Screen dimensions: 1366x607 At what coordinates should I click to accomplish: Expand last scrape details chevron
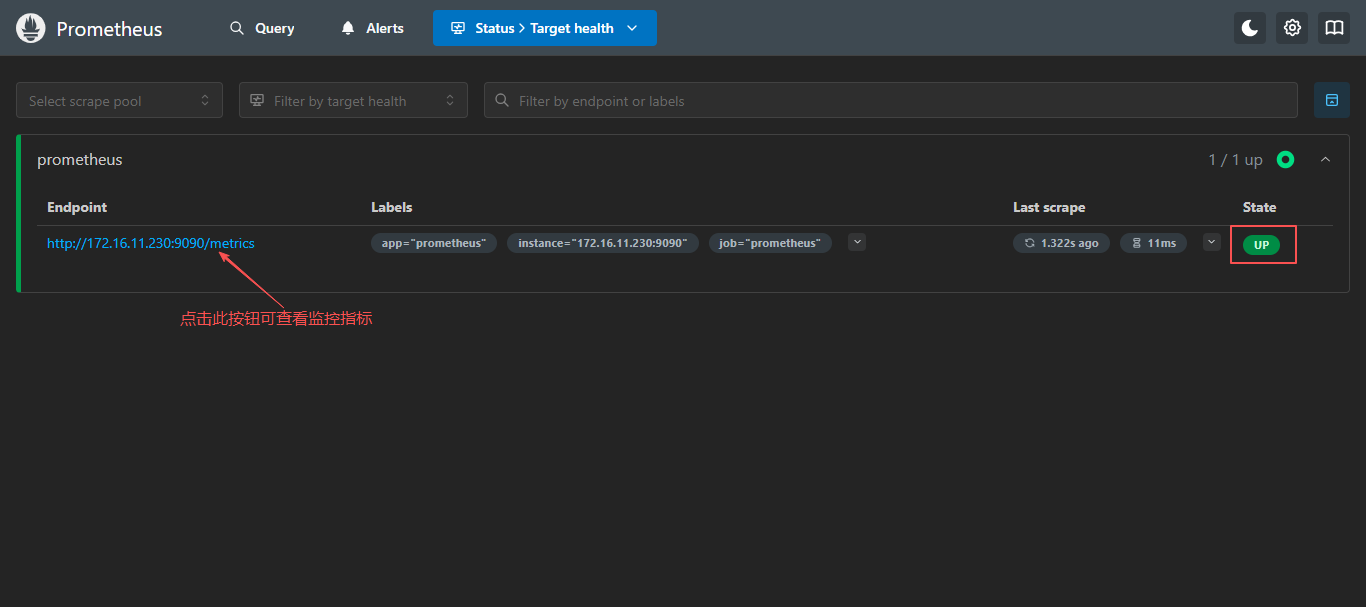pos(1212,242)
